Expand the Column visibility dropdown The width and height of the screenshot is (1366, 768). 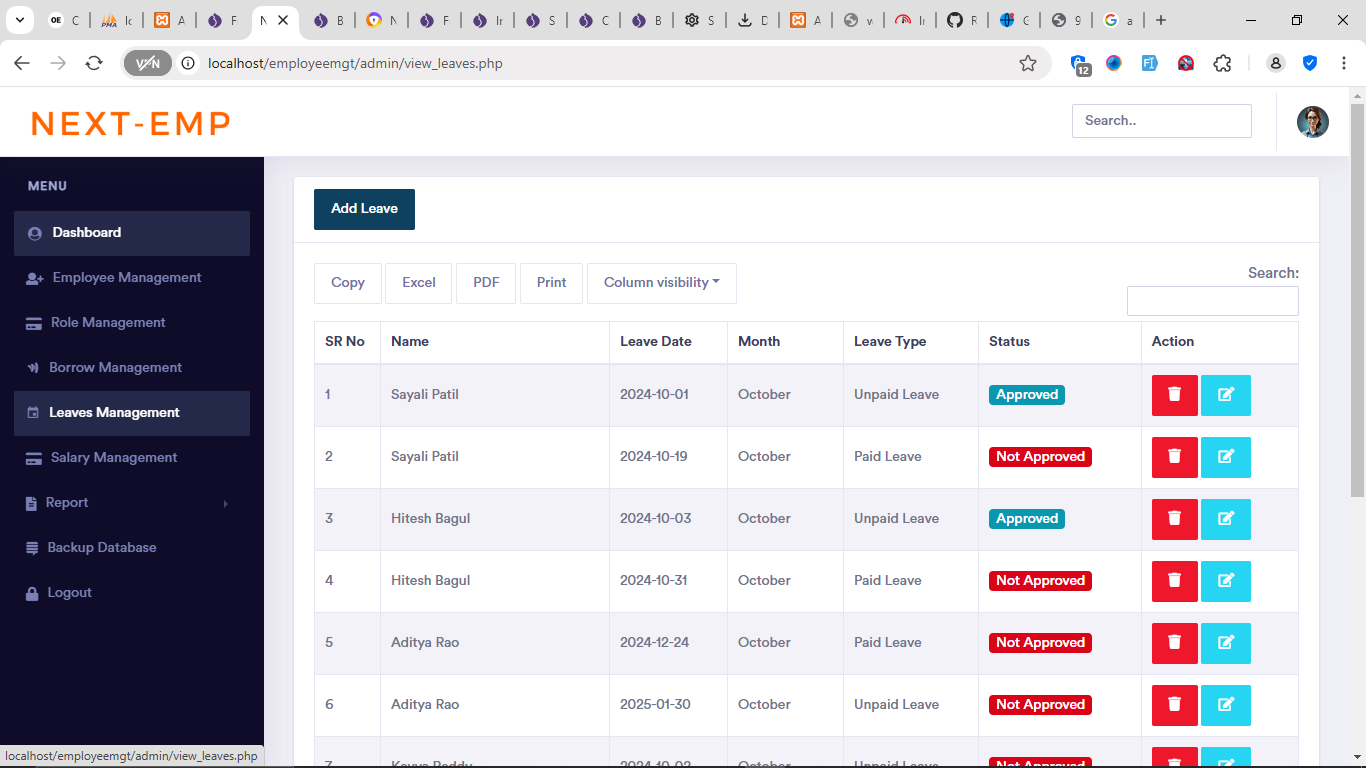click(x=661, y=283)
